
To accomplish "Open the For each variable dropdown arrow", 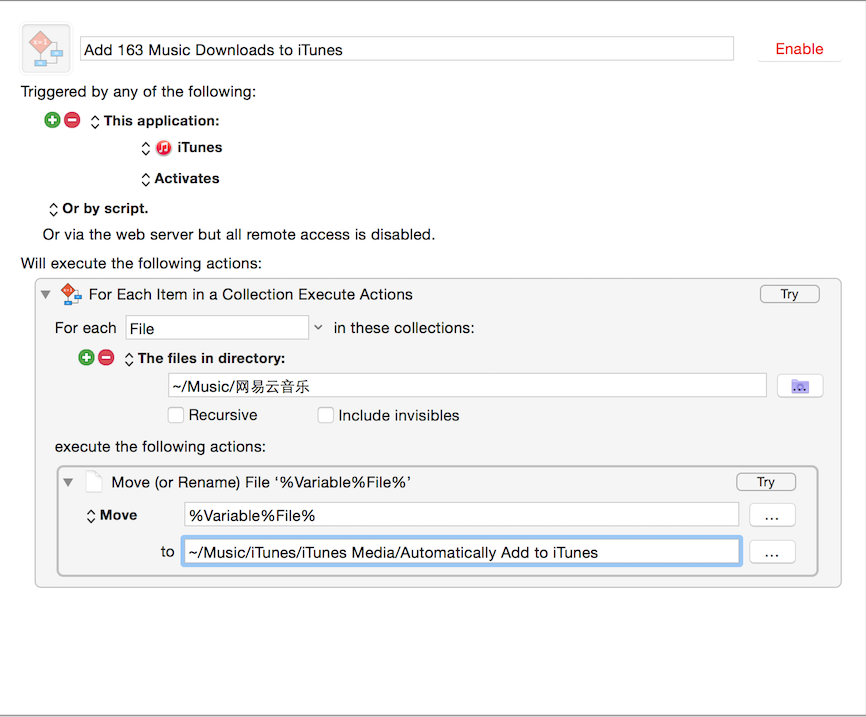I will [318, 328].
